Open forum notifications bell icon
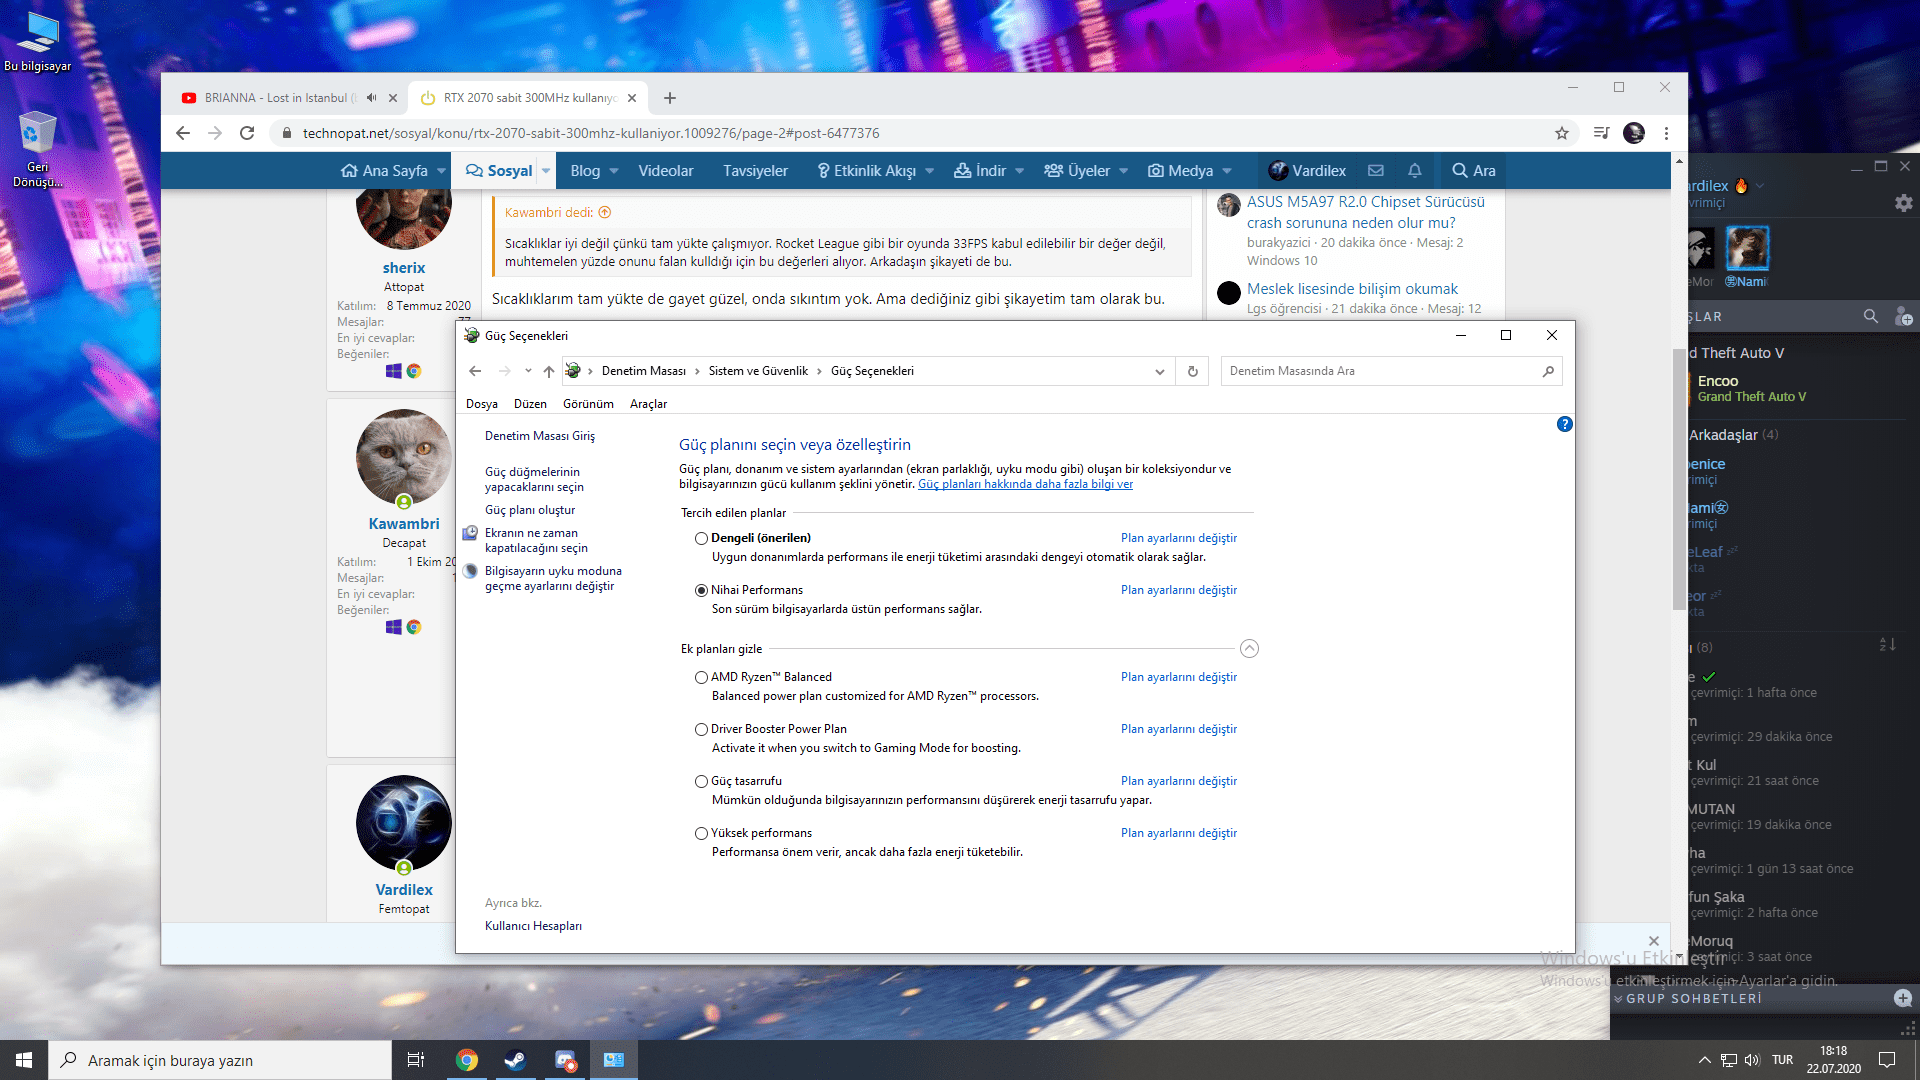The image size is (1920, 1080). tap(1414, 171)
